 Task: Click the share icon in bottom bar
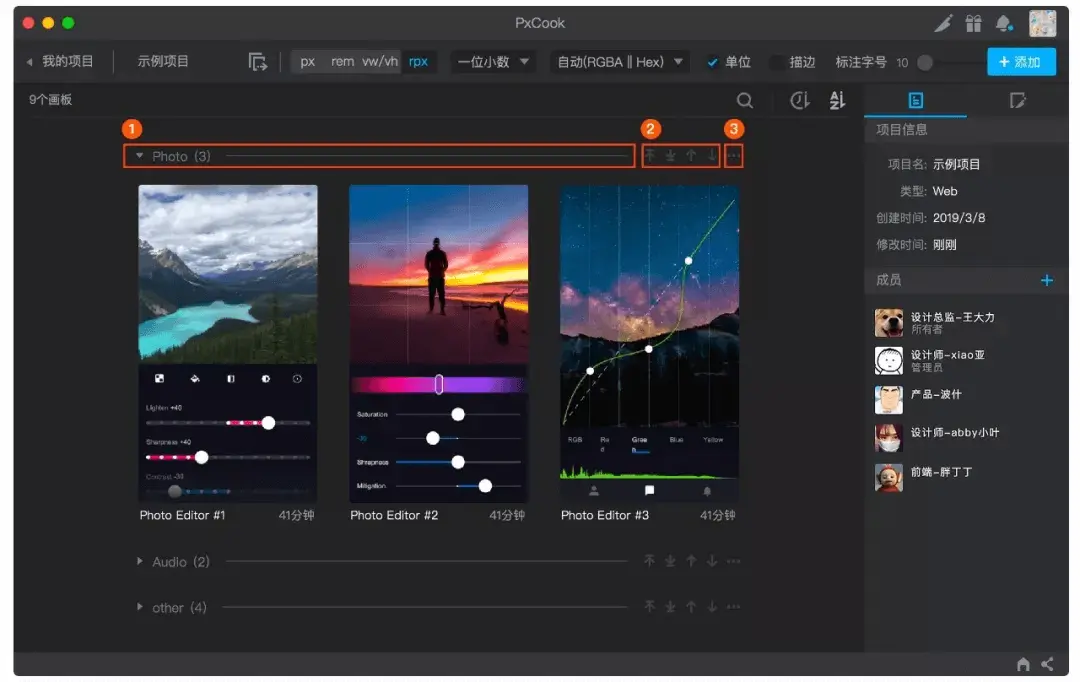click(1047, 664)
